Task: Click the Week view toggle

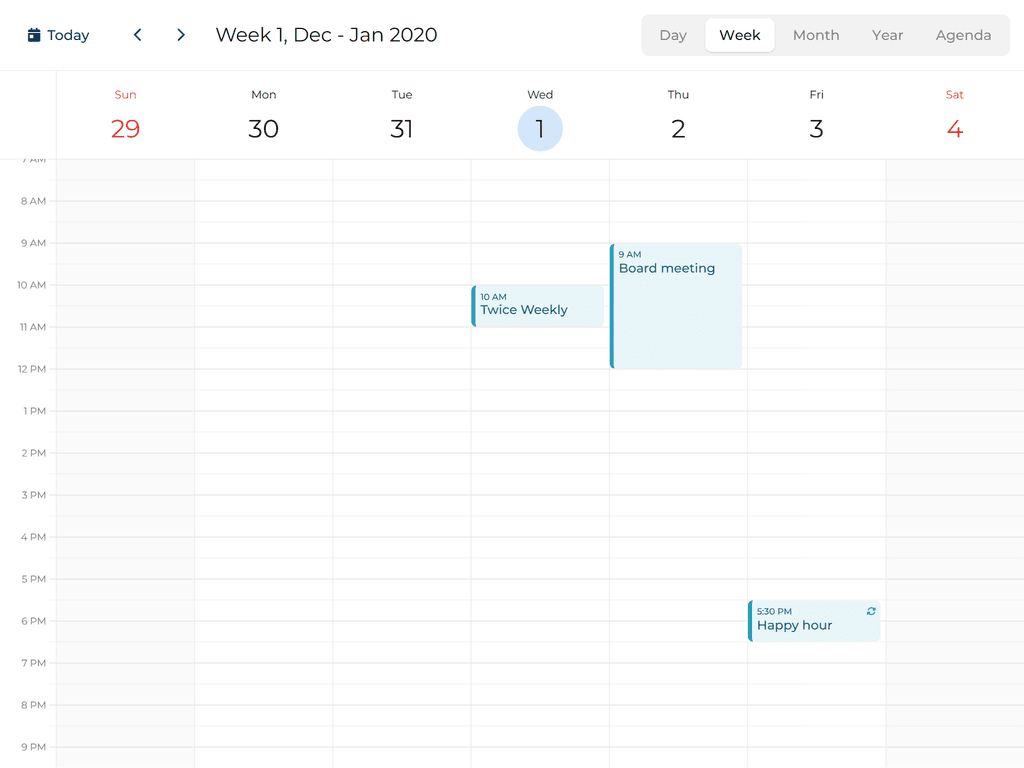Action: (x=739, y=34)
